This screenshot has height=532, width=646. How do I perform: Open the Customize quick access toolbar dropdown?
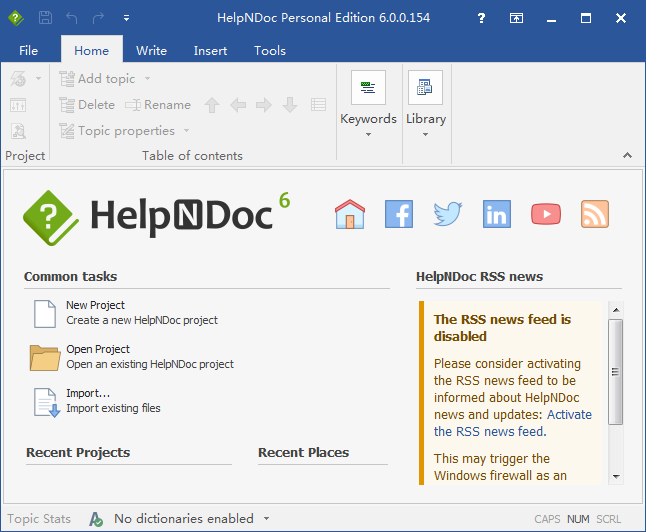(126, 18)
